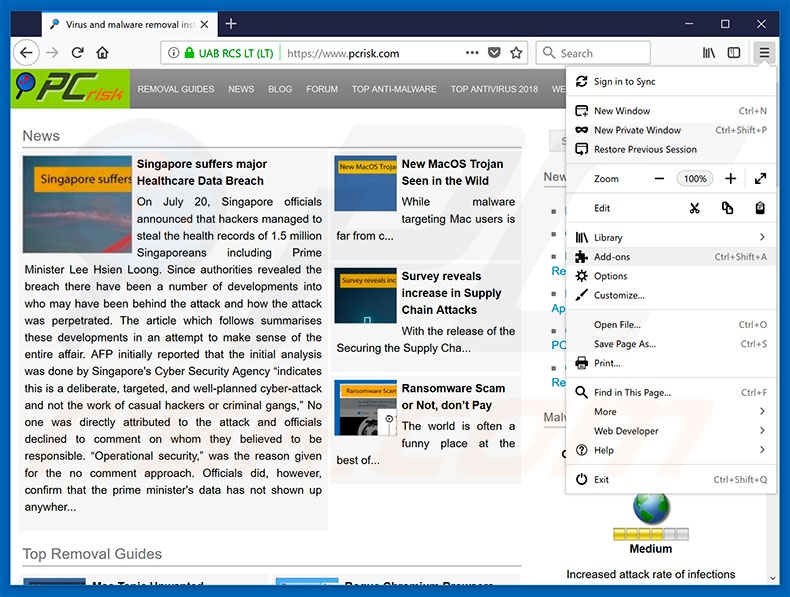The width and height of the screenshot is (790, 597).
Task: Open the Library toolbar icon
Action: pyautogui.click(x=709, y=53)
